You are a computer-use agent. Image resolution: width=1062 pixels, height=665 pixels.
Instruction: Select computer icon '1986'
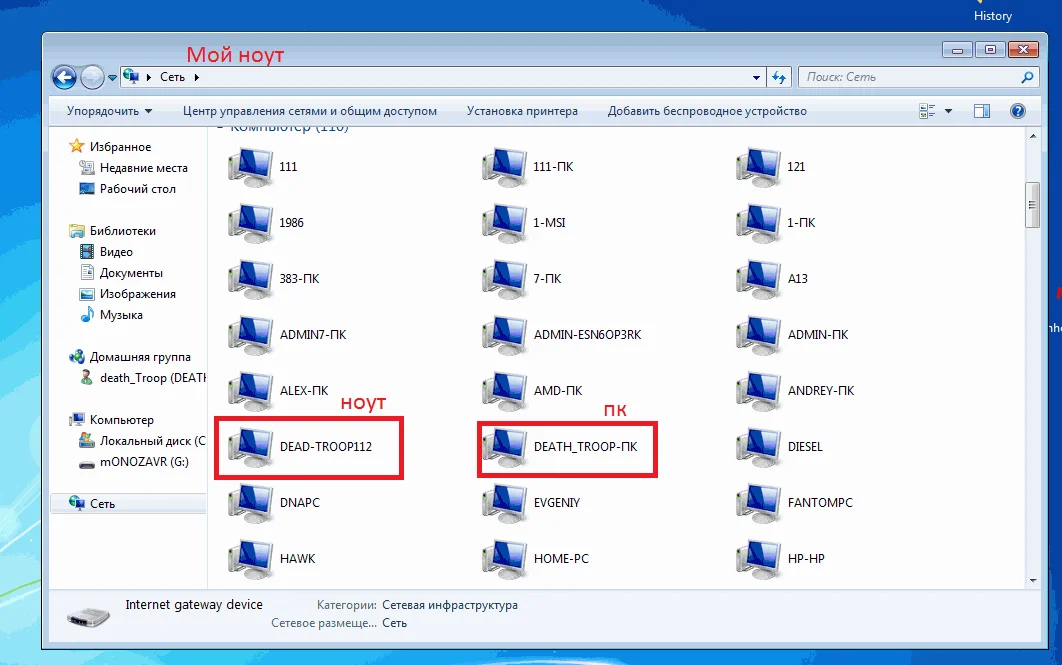point(251,223)
